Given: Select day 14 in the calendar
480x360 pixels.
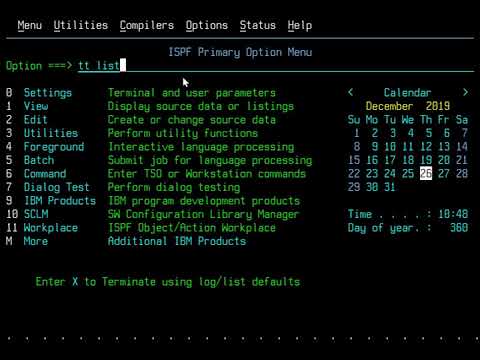Looking at the screenshot, I should 462,147.
